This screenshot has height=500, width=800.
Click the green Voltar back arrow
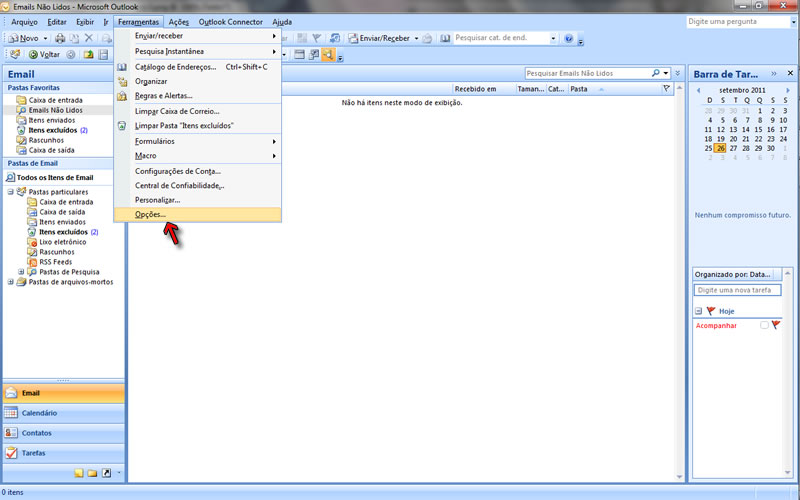coord(33,55)
